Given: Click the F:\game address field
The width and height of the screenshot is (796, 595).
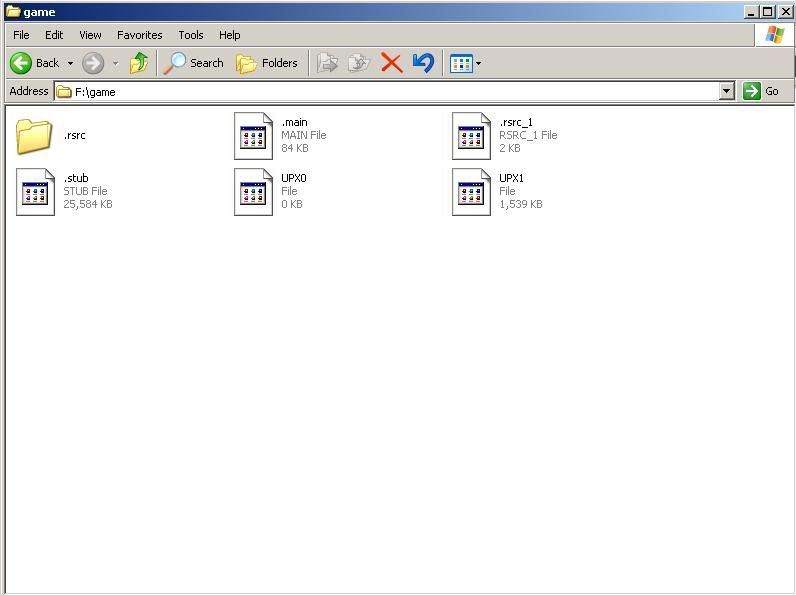Looking at the screenshot, I should pyautogui.click(x=390, y=91).
